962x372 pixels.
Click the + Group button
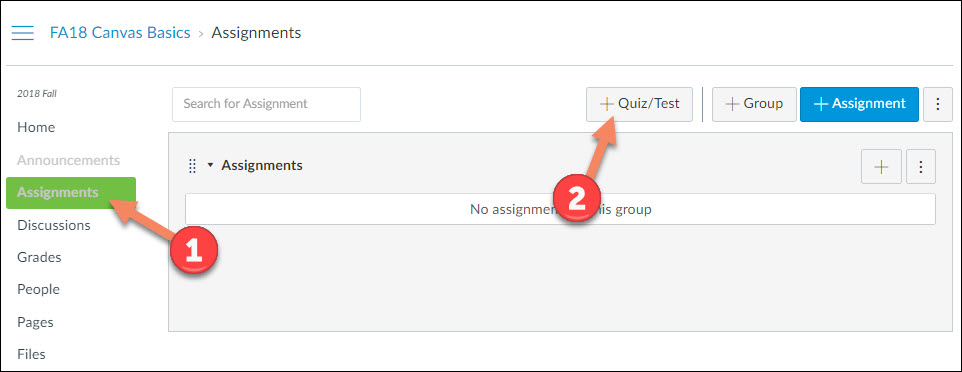(754, 104)
